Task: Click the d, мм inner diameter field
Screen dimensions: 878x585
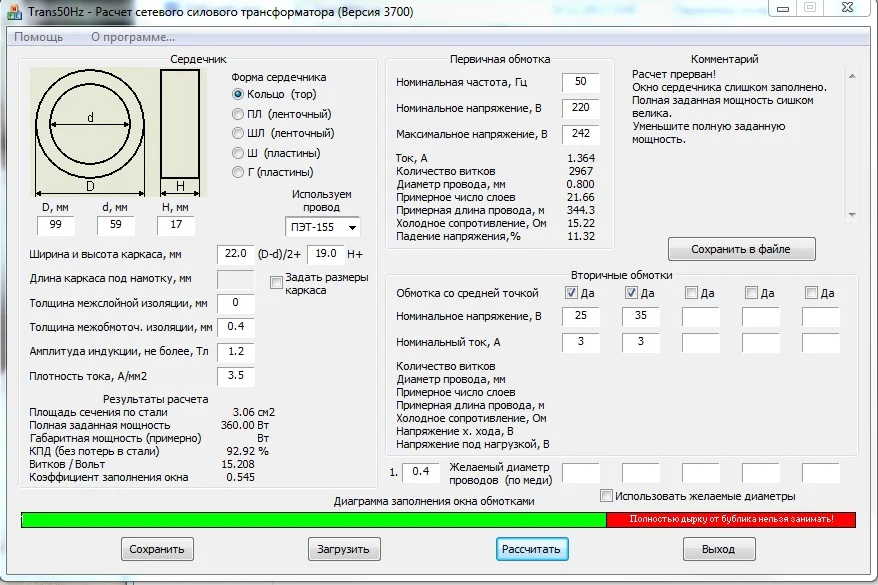Action: coord(115,225)
